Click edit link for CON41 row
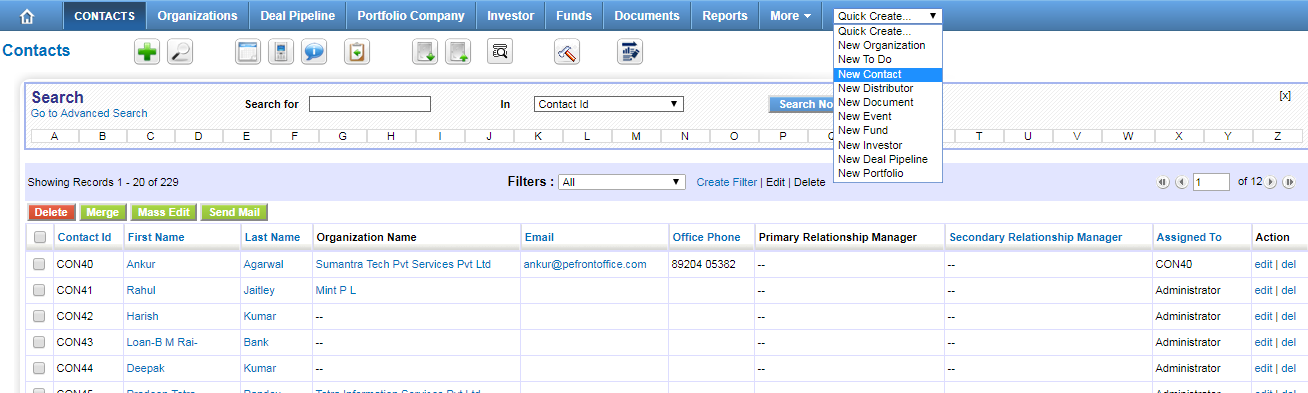 click(x=1263, y=290)
